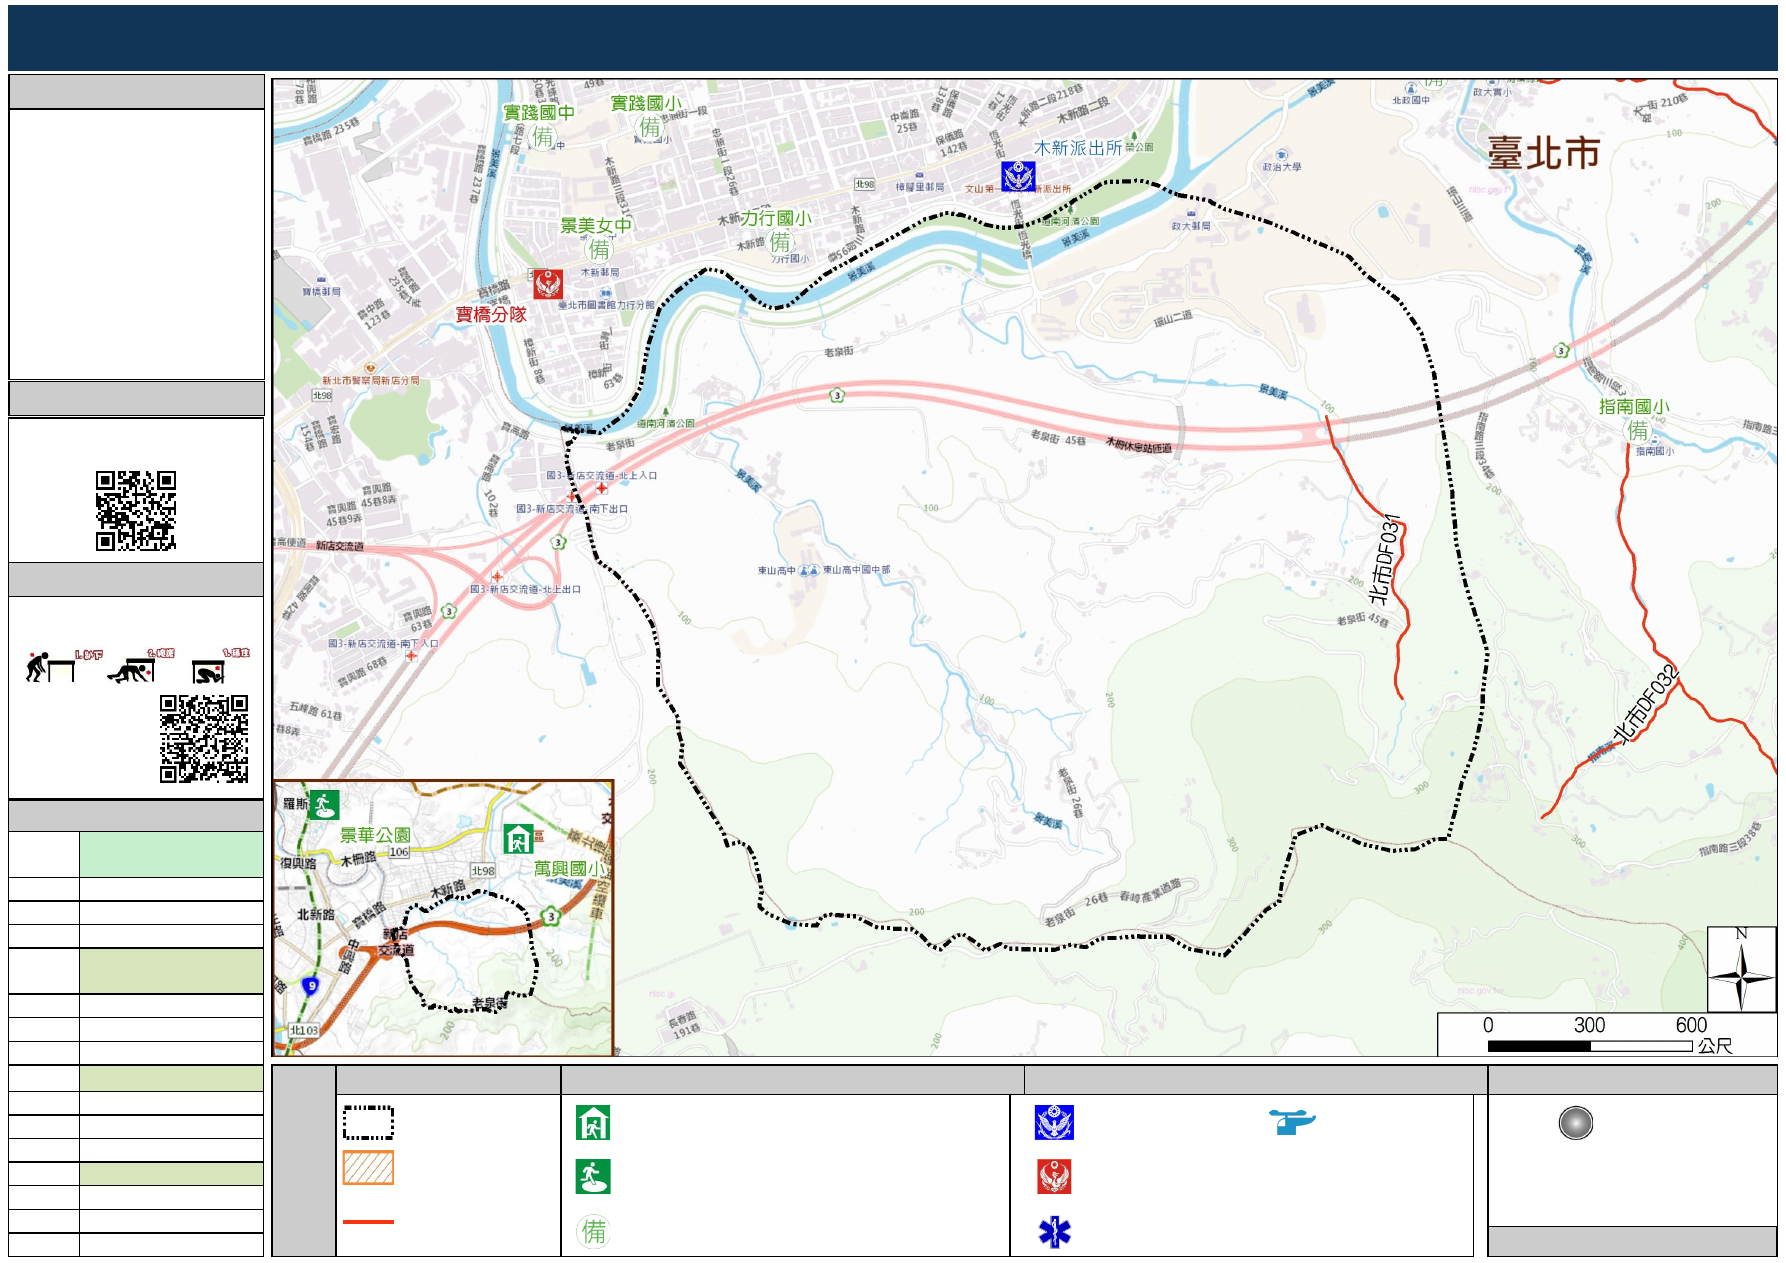Select the 備 marker under 實踐國中

[x=543, y=137]
